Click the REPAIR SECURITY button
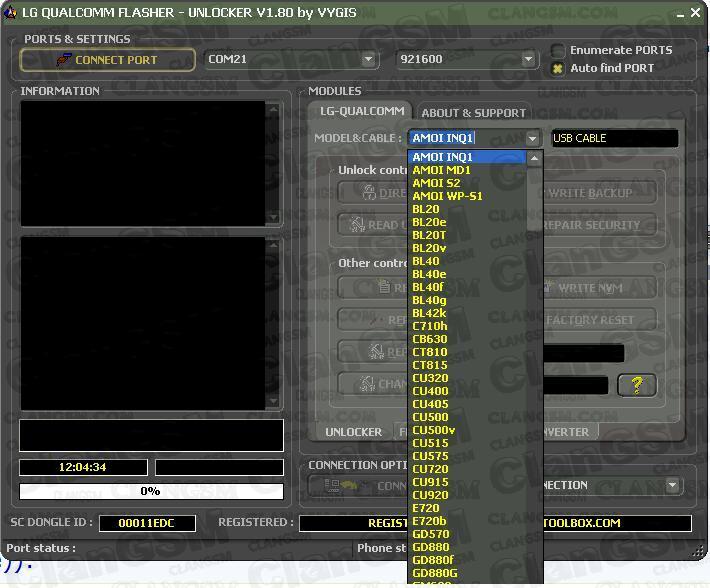The height and width of the screenshot is (588, 710). coord(599,225)
